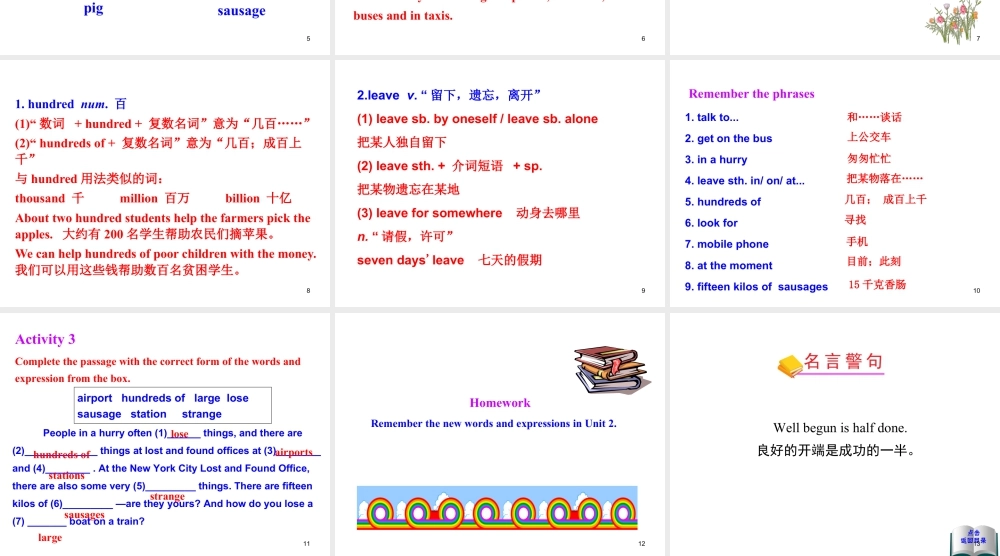
Task: Click the 'Activity 3' heading
Action: coord(45,339)
